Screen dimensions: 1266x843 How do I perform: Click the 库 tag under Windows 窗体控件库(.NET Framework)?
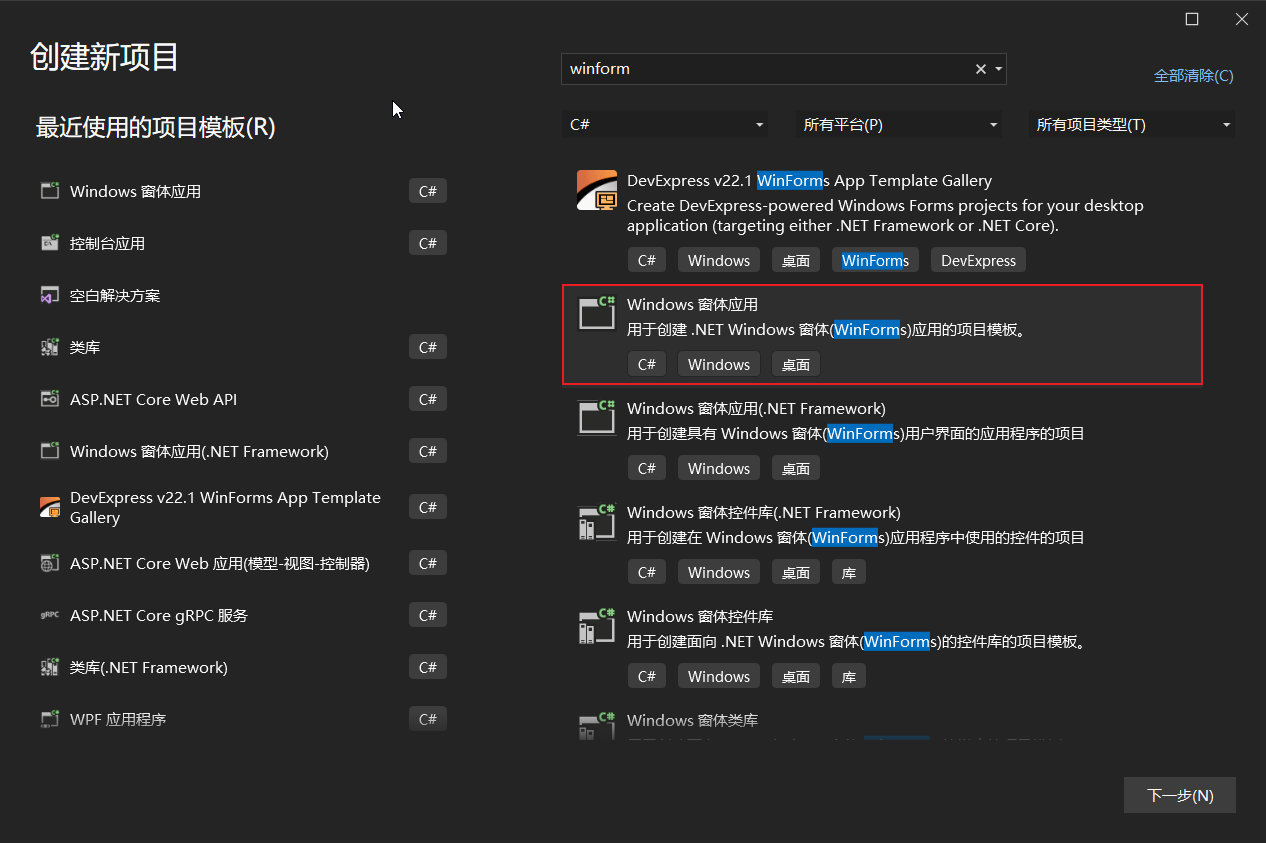849,572
